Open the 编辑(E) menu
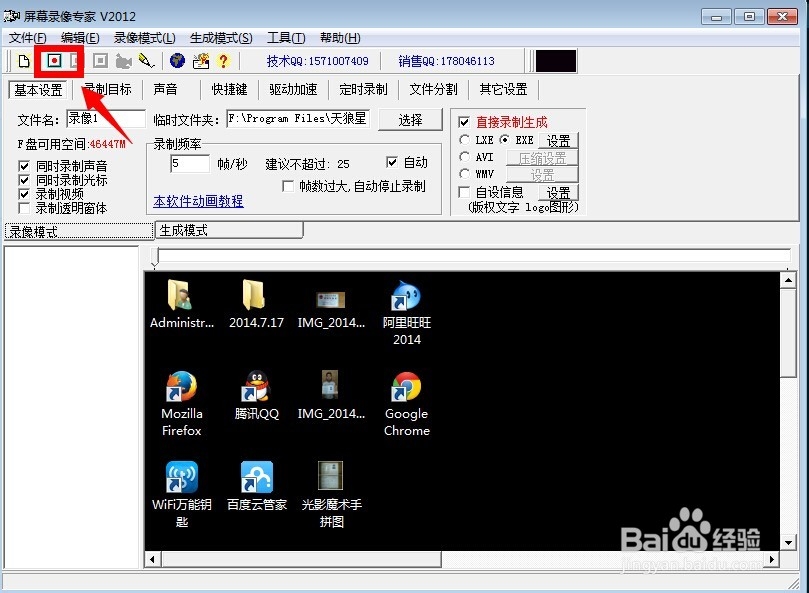Screen dimensions: 809x593 [x=80, y=38]
